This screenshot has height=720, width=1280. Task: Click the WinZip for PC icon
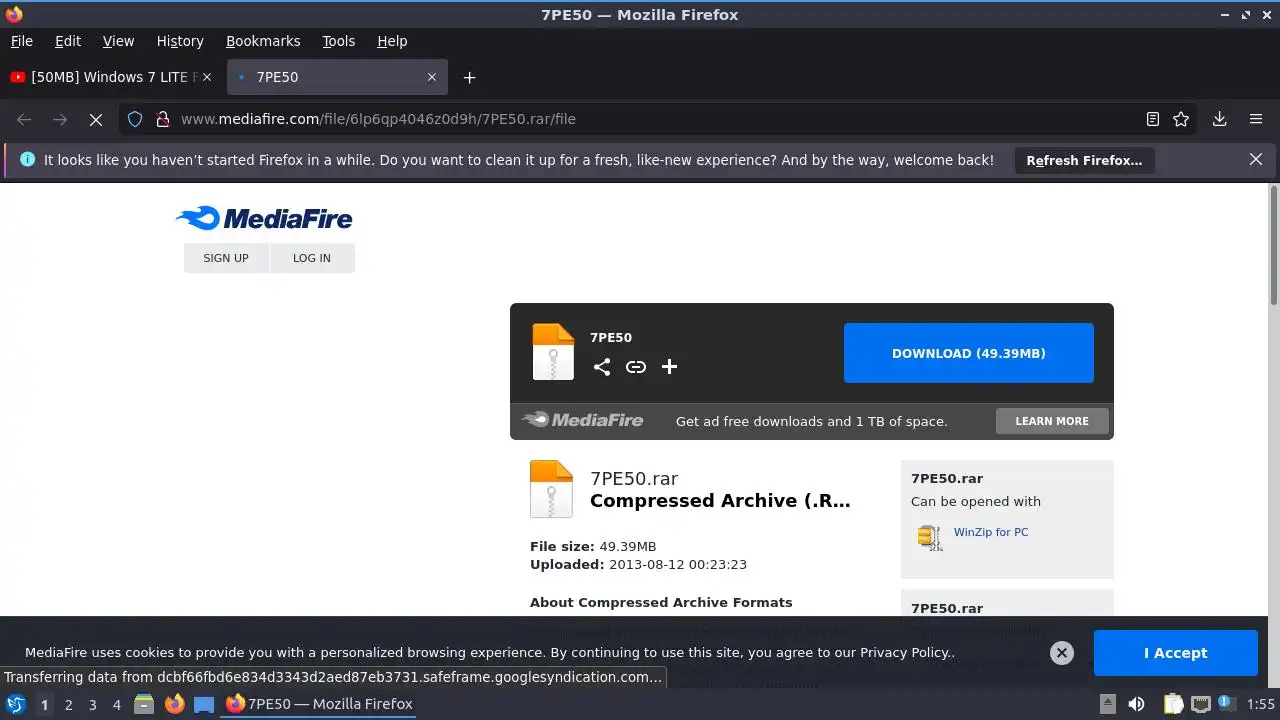930,537
